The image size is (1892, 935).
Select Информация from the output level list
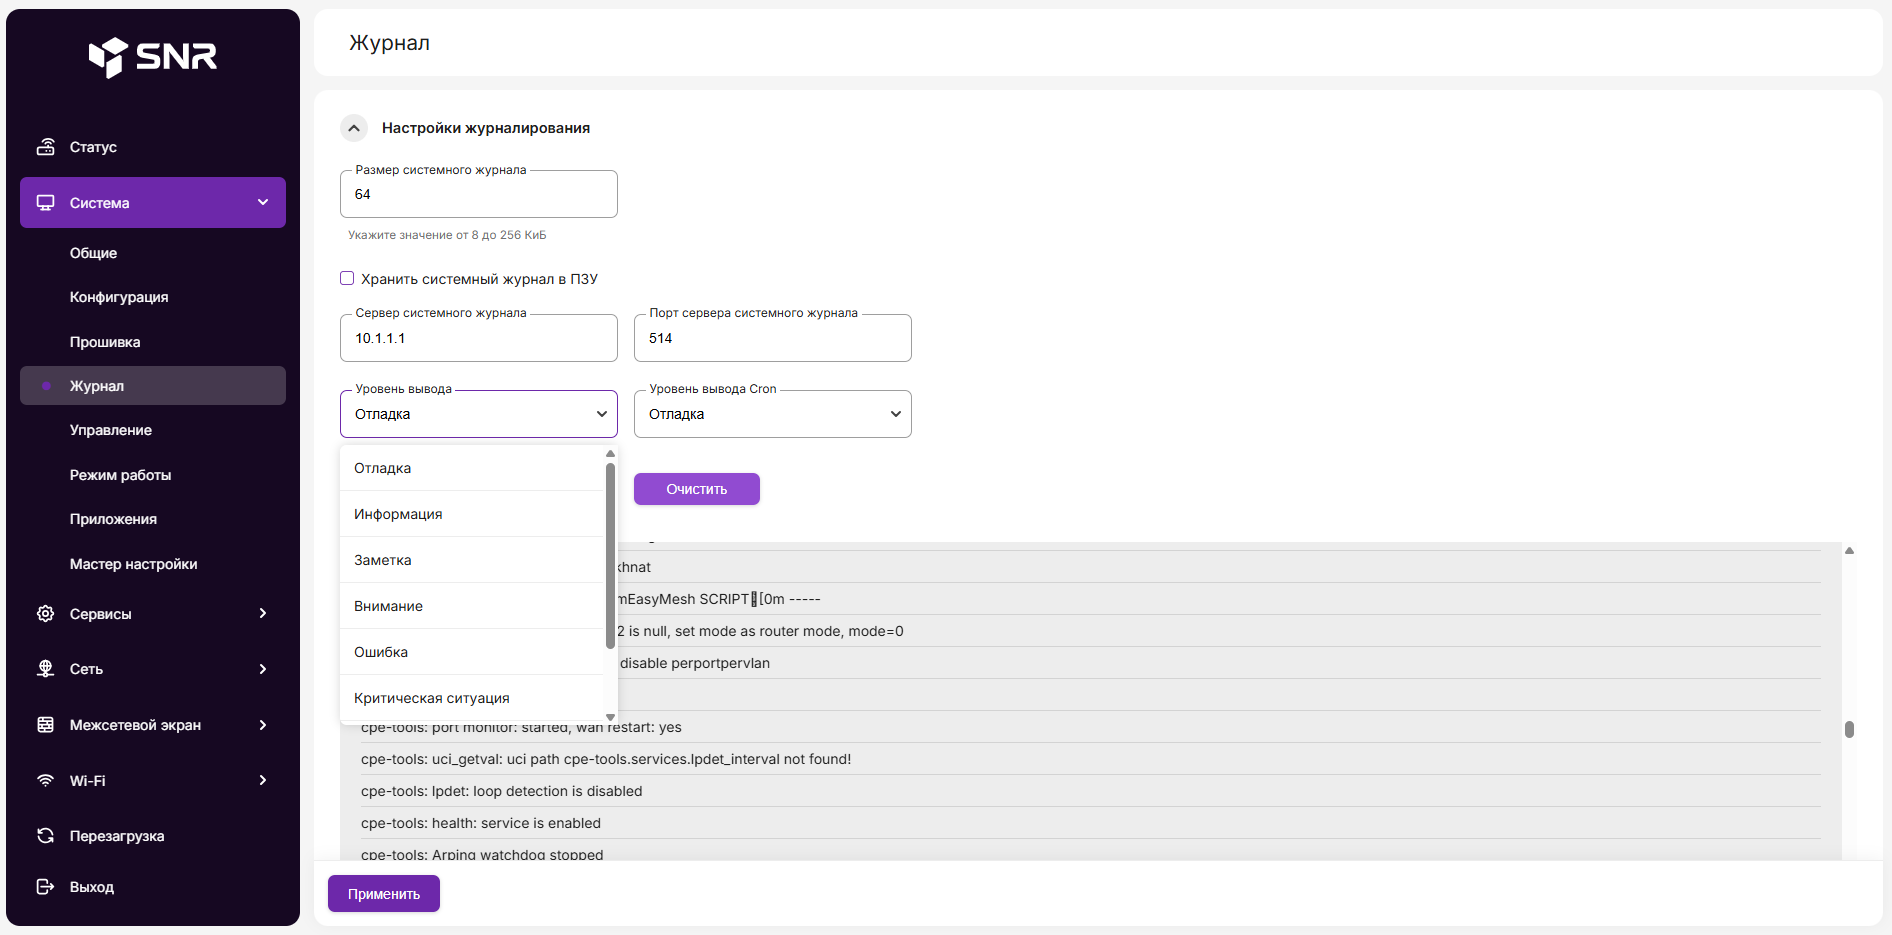click(398, 514)
